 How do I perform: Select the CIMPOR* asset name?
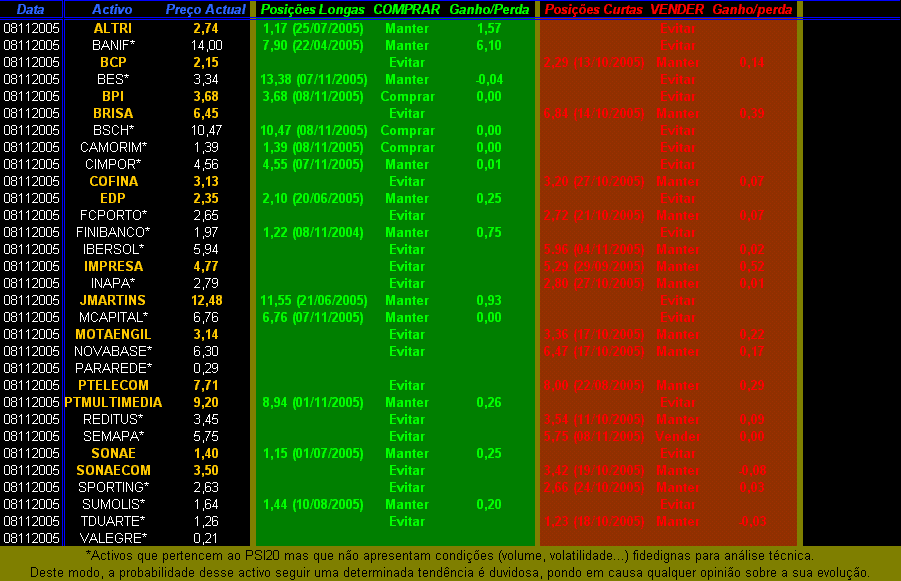113,164
